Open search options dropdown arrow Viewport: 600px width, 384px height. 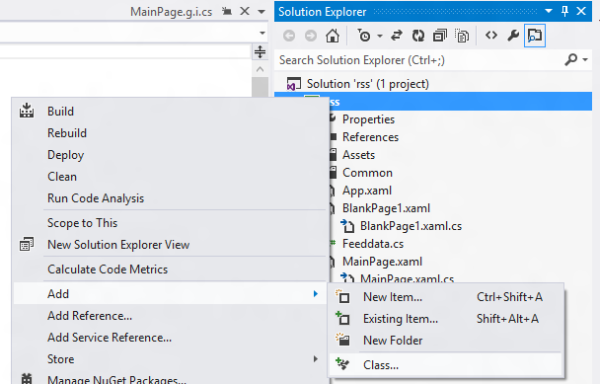(x=585, y=60)
